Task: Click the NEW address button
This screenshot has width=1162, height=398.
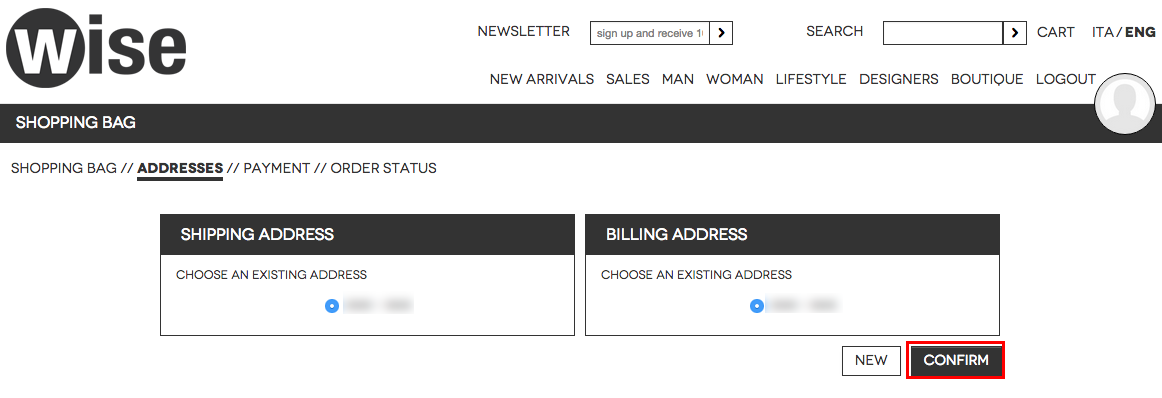Action: tap(871, 360)
